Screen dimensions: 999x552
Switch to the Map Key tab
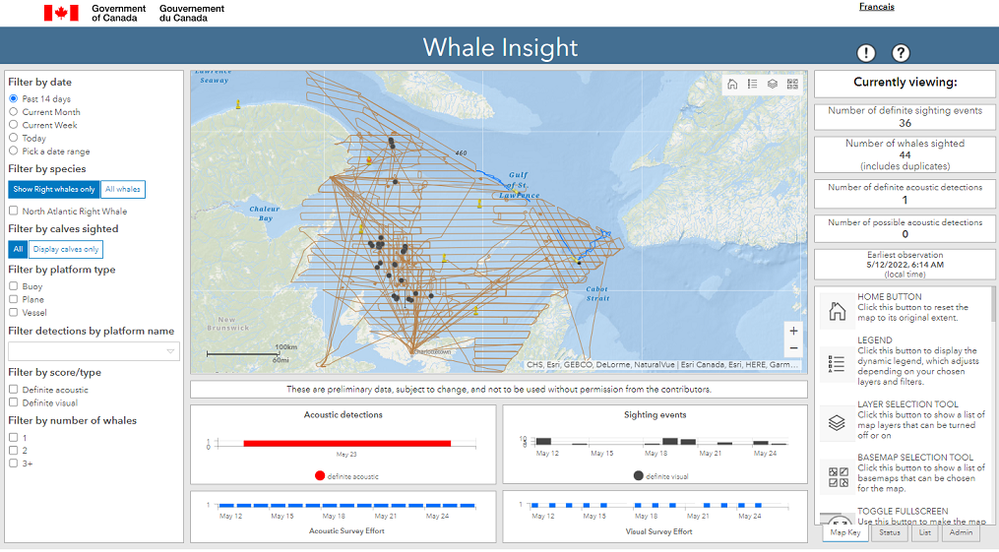tap(845, 533)
